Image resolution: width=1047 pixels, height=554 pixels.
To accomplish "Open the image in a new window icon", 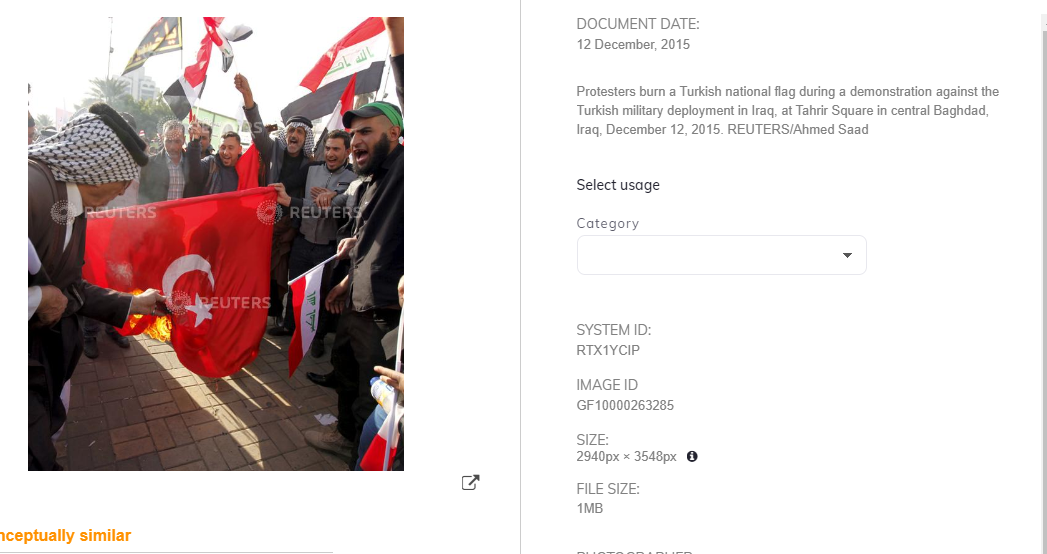I will [x=471, y=483].
